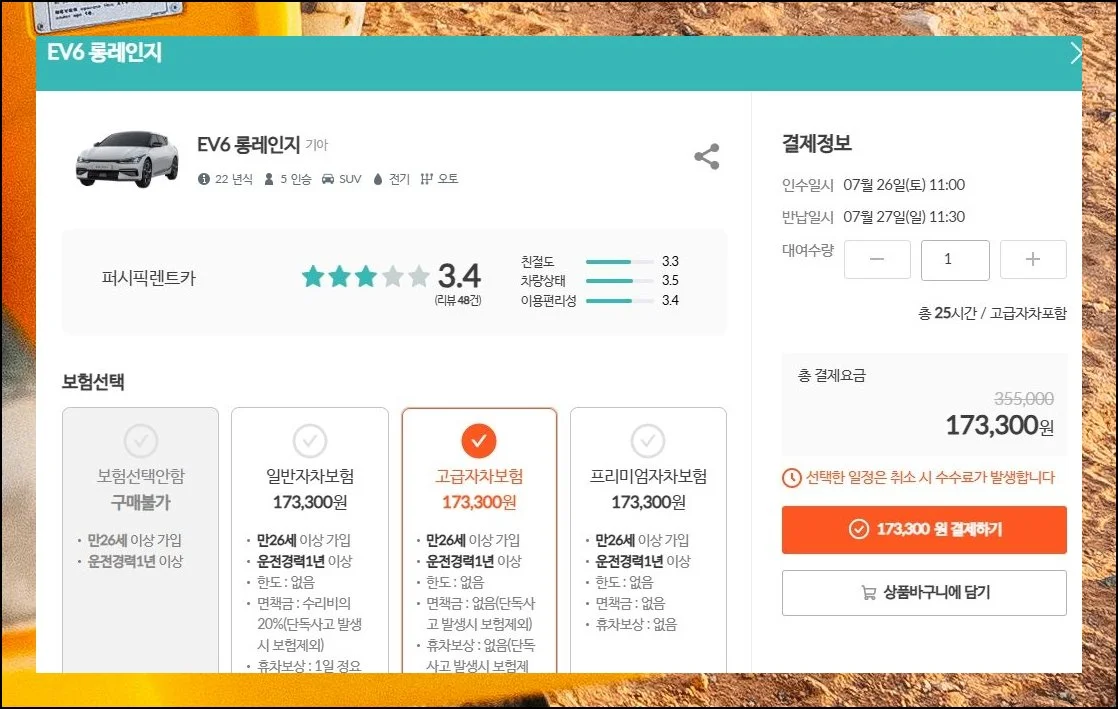The height and width of the screenshot is (709, 1118).
Task: Select the 일반자차보험 insurance option
Action: pos(310,441)
